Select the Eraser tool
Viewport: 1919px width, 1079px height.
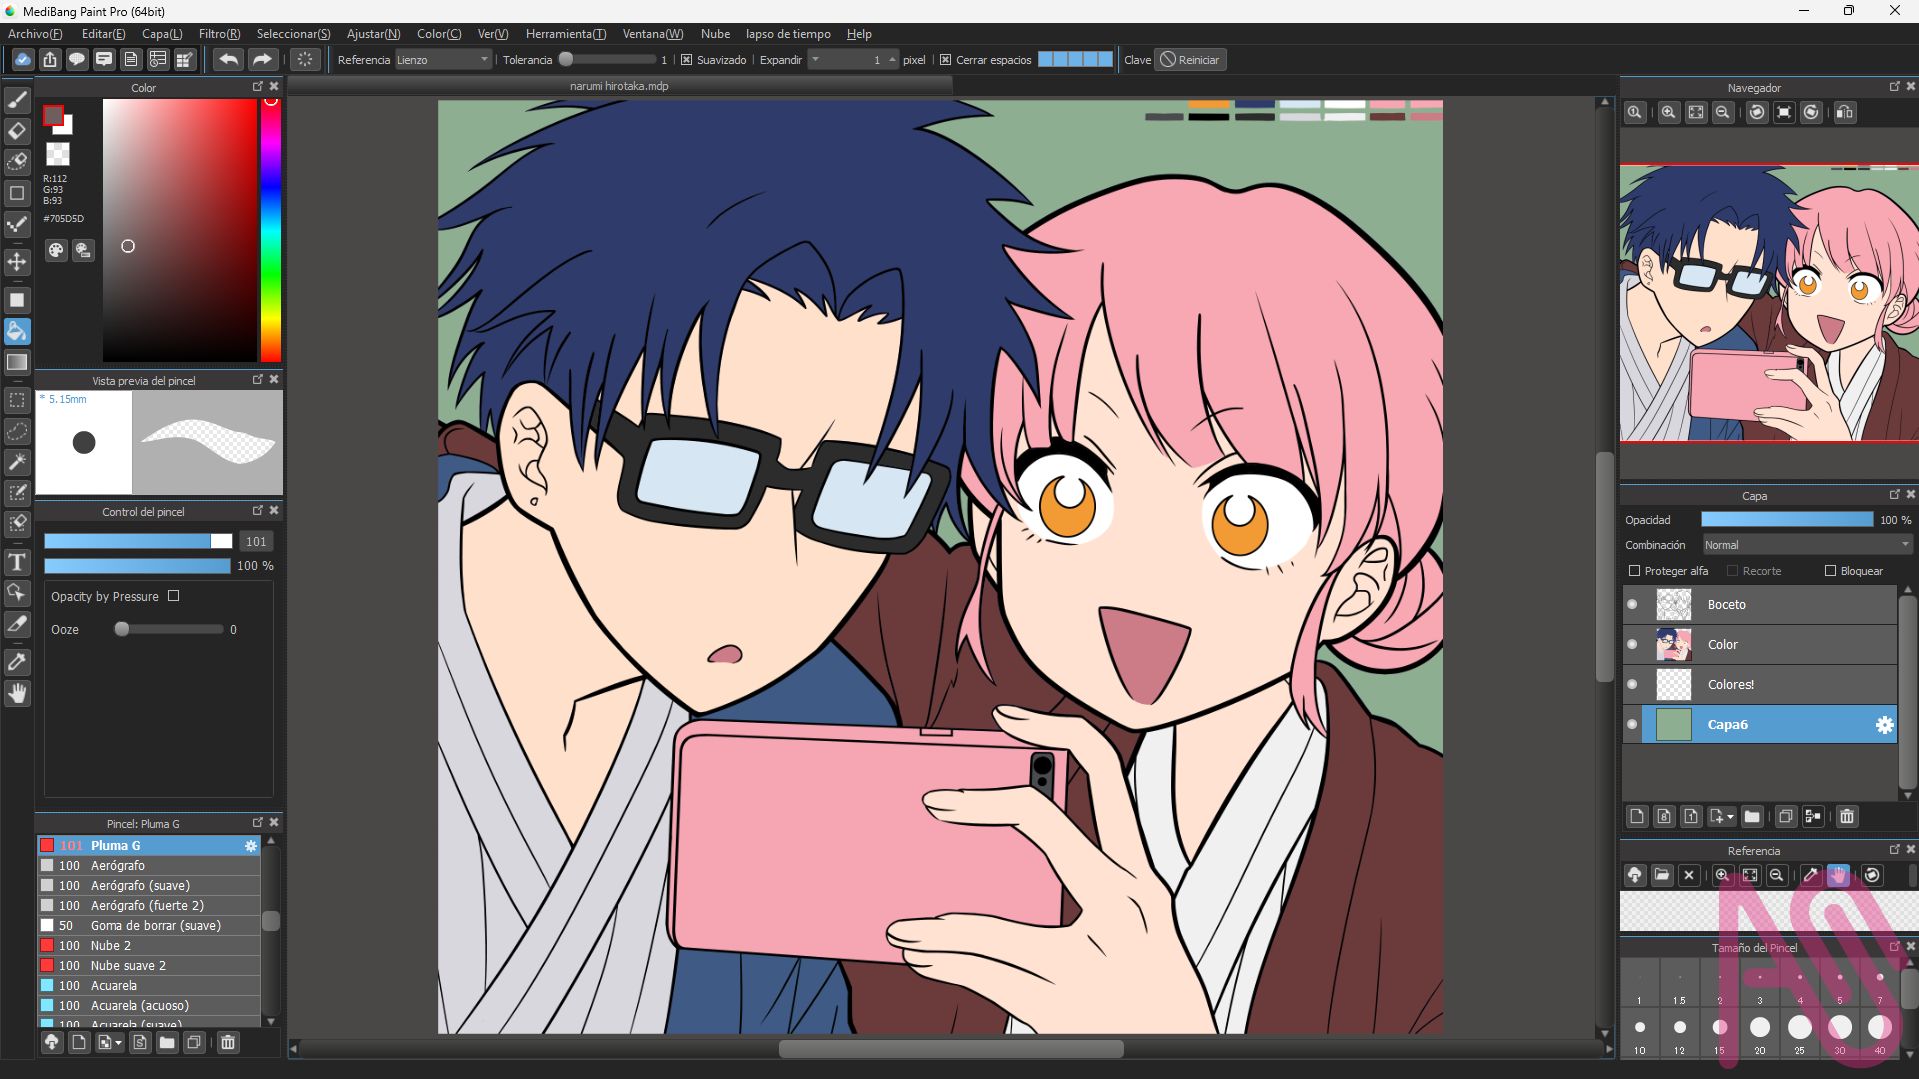coord(17,131)
